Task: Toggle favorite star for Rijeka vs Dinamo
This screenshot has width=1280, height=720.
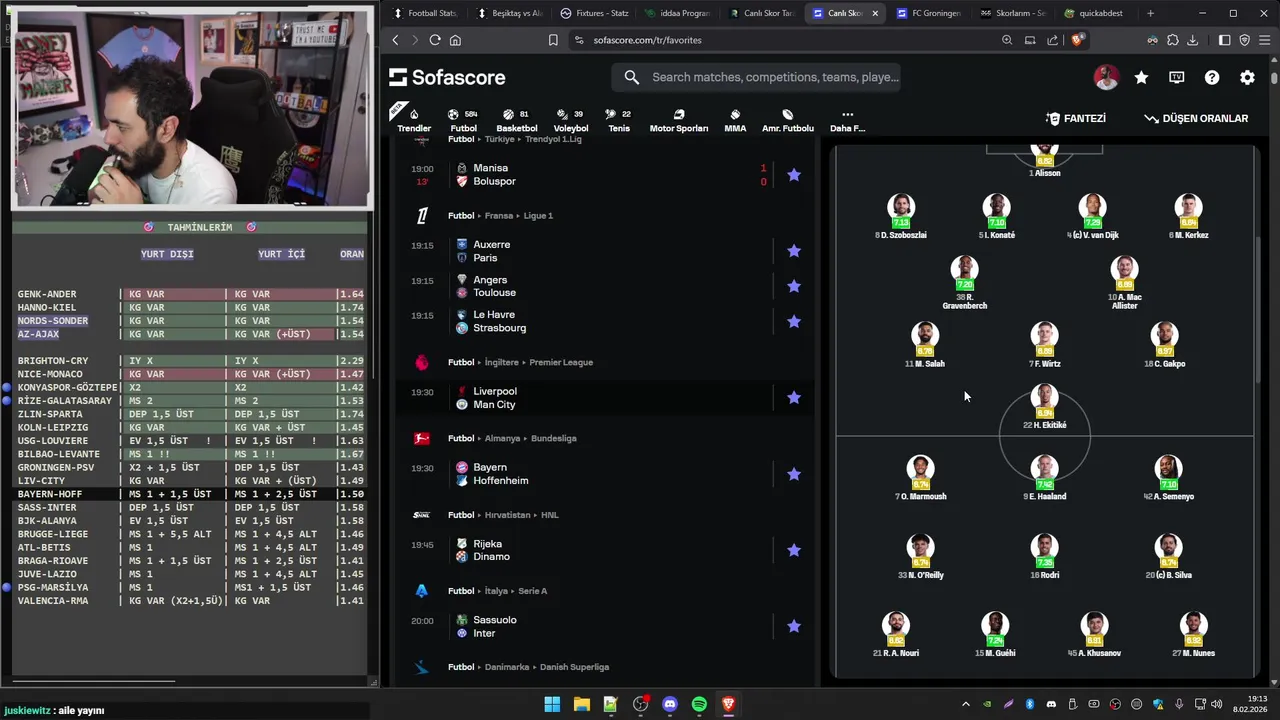Action: pyautogui.click(x=794, y=550)
